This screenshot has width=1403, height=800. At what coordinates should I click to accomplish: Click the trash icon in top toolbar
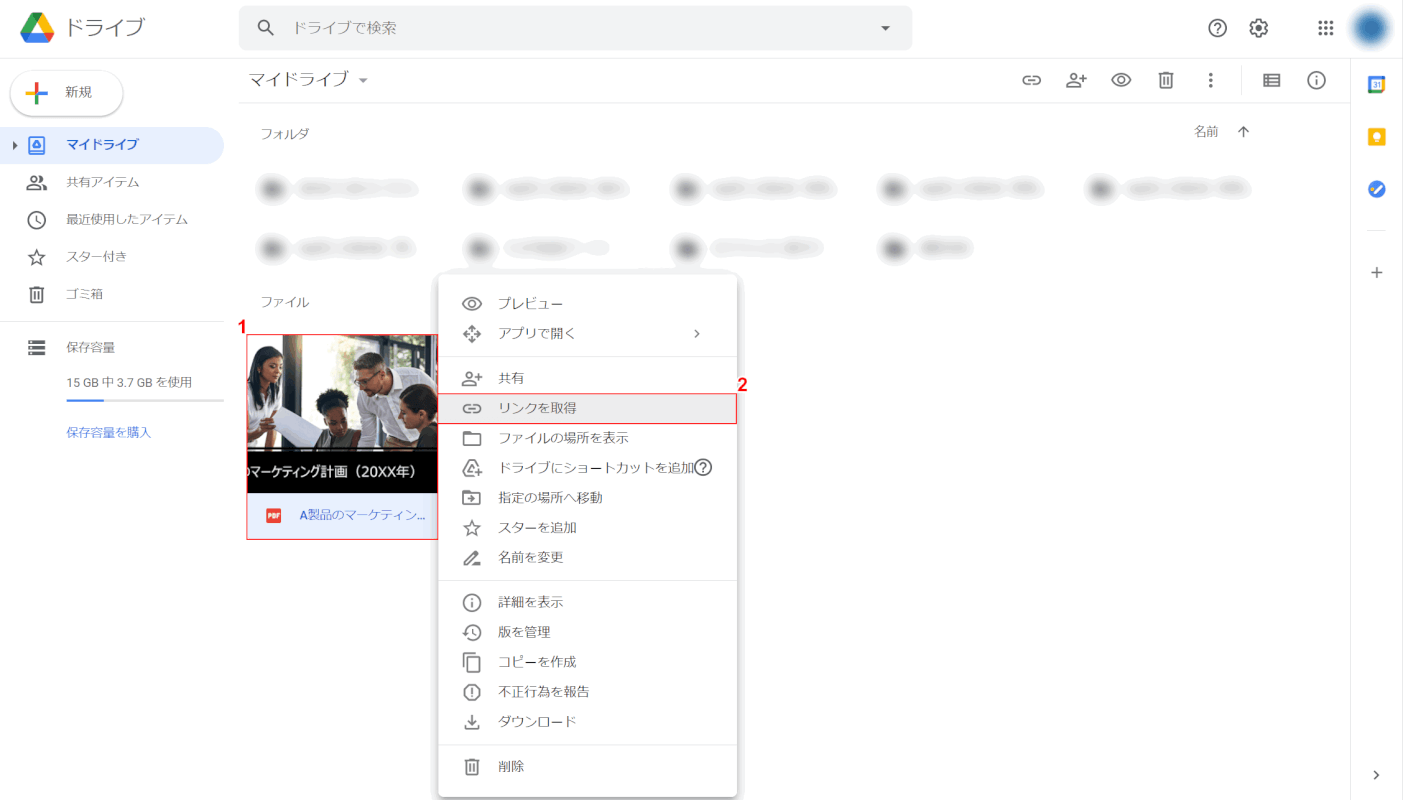tap(1165, 81)
